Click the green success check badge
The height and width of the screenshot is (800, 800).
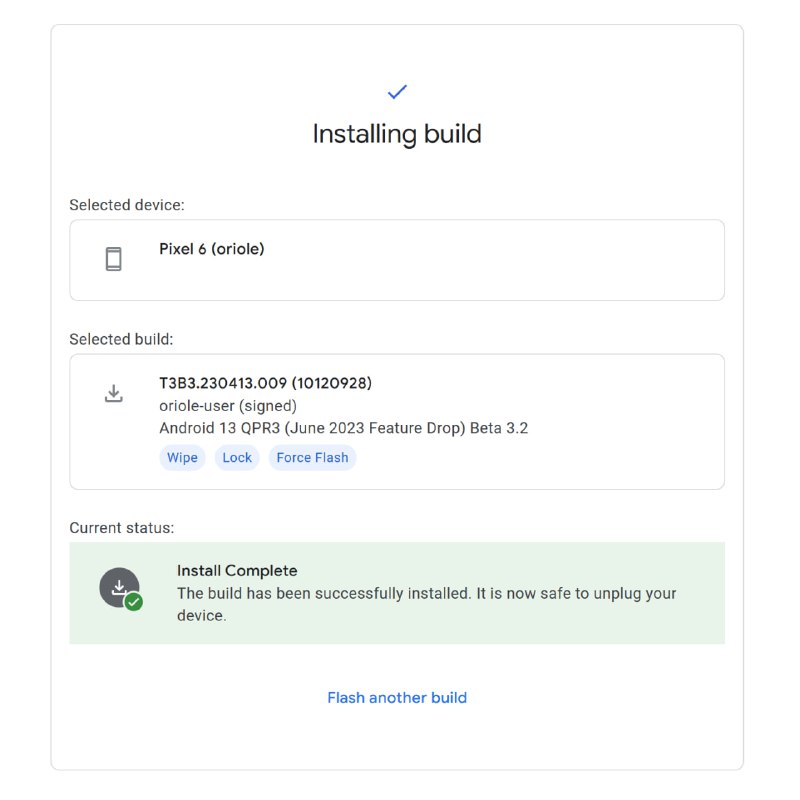(x=133, y=602)
